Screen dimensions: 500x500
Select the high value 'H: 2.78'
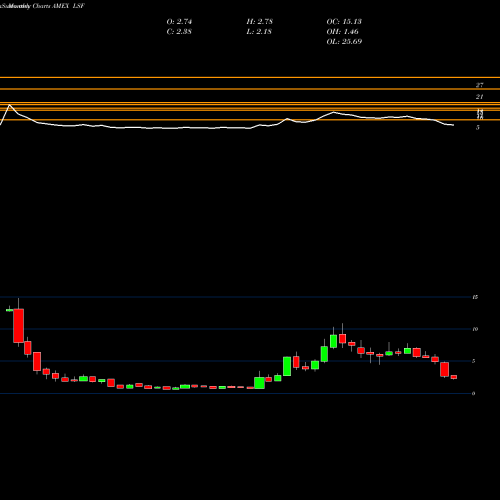point(260,21)
